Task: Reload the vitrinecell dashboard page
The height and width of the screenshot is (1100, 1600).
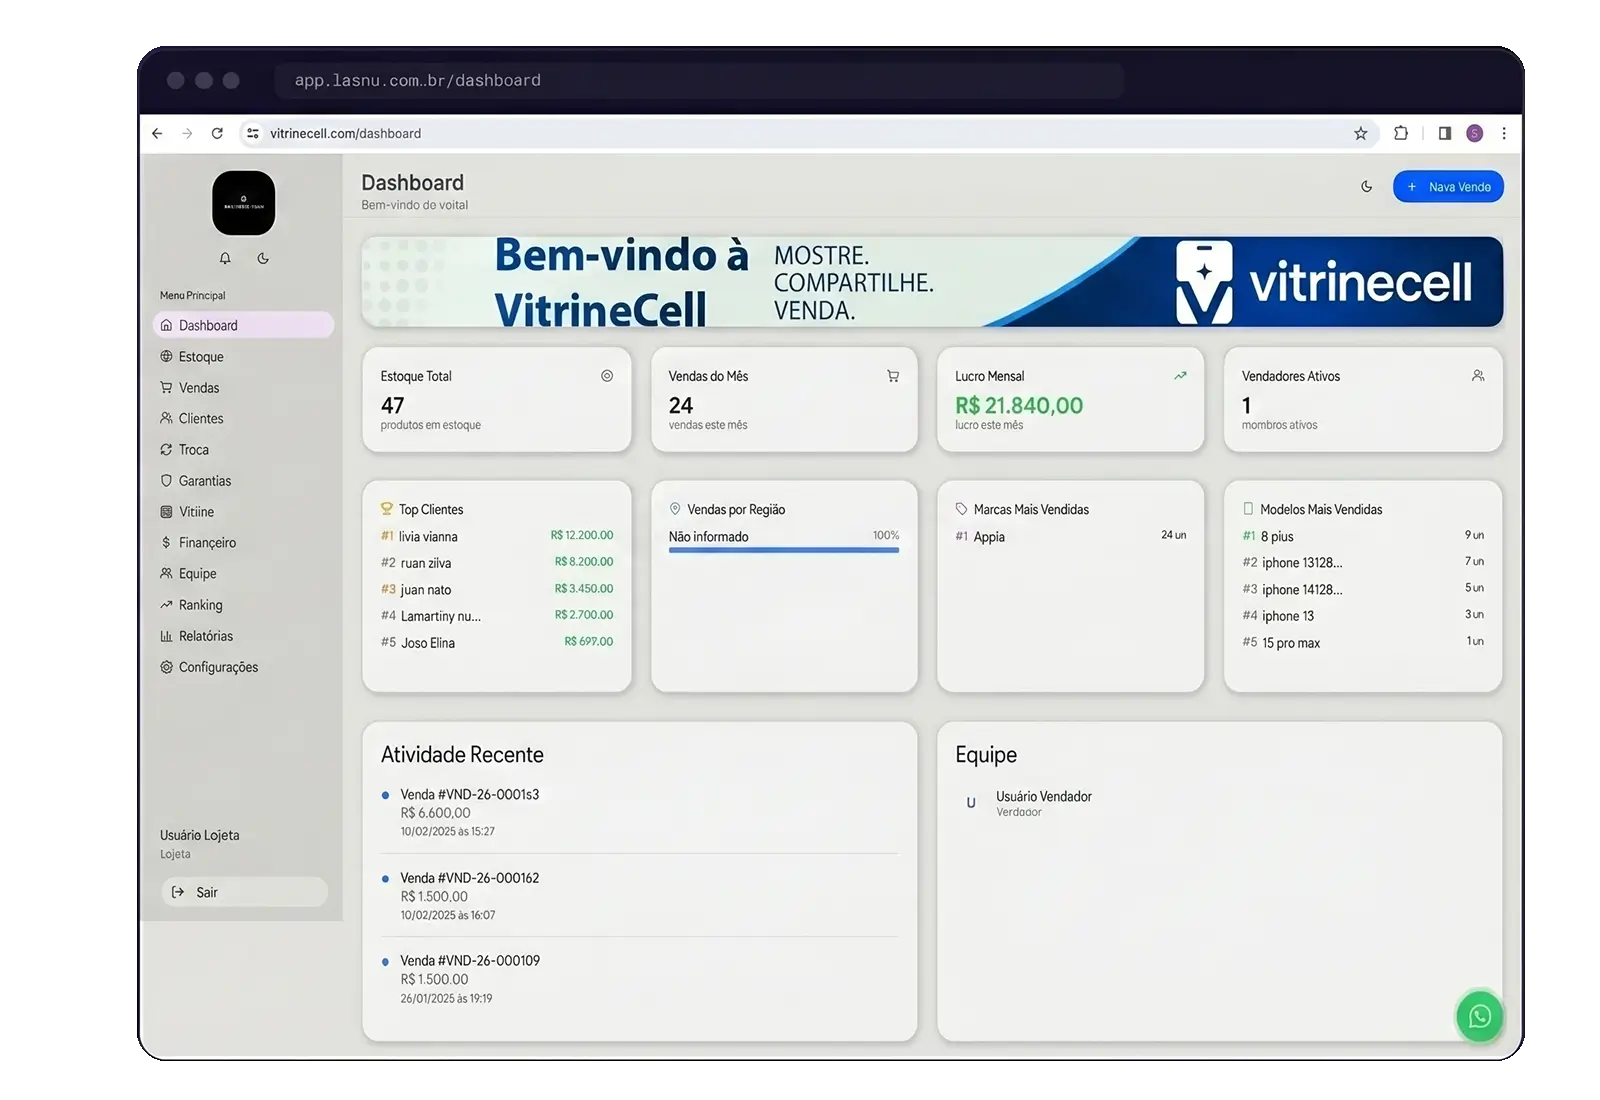Action: coord(217,133)
